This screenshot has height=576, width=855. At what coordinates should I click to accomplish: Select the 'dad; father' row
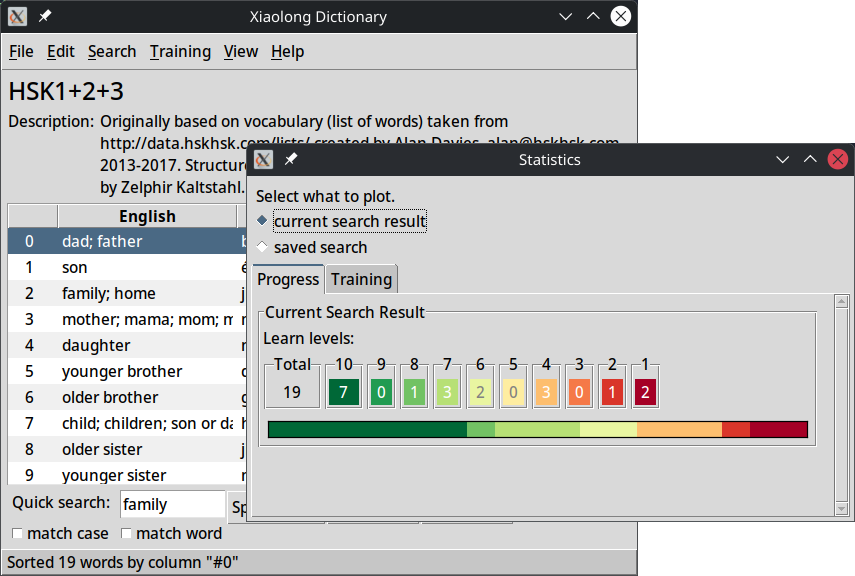click(x=127, y=241)
